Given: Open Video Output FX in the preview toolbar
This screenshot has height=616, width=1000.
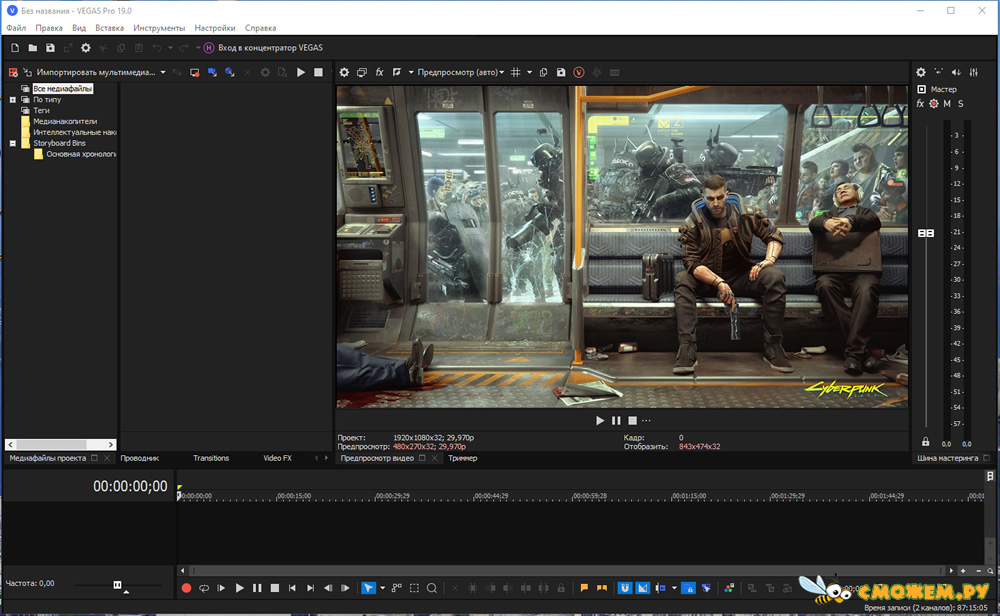Looking at the screenshot, I should pyautogui.click(x=379, y=73).
